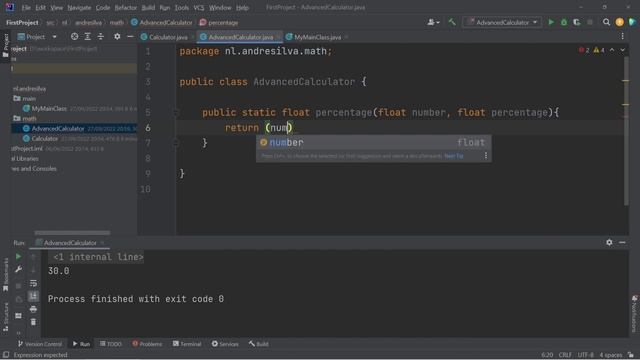Viewport: 640px width, 360px height.
Task: Open bottom Build tool window
Action: 258,344
